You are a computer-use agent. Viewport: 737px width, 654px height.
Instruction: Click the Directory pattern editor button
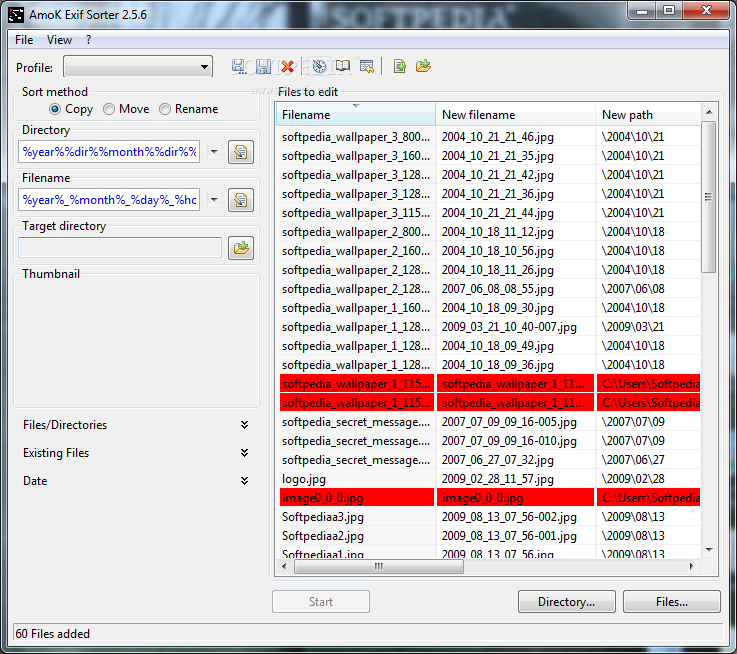pyautogui.click(x=241, y=152)
